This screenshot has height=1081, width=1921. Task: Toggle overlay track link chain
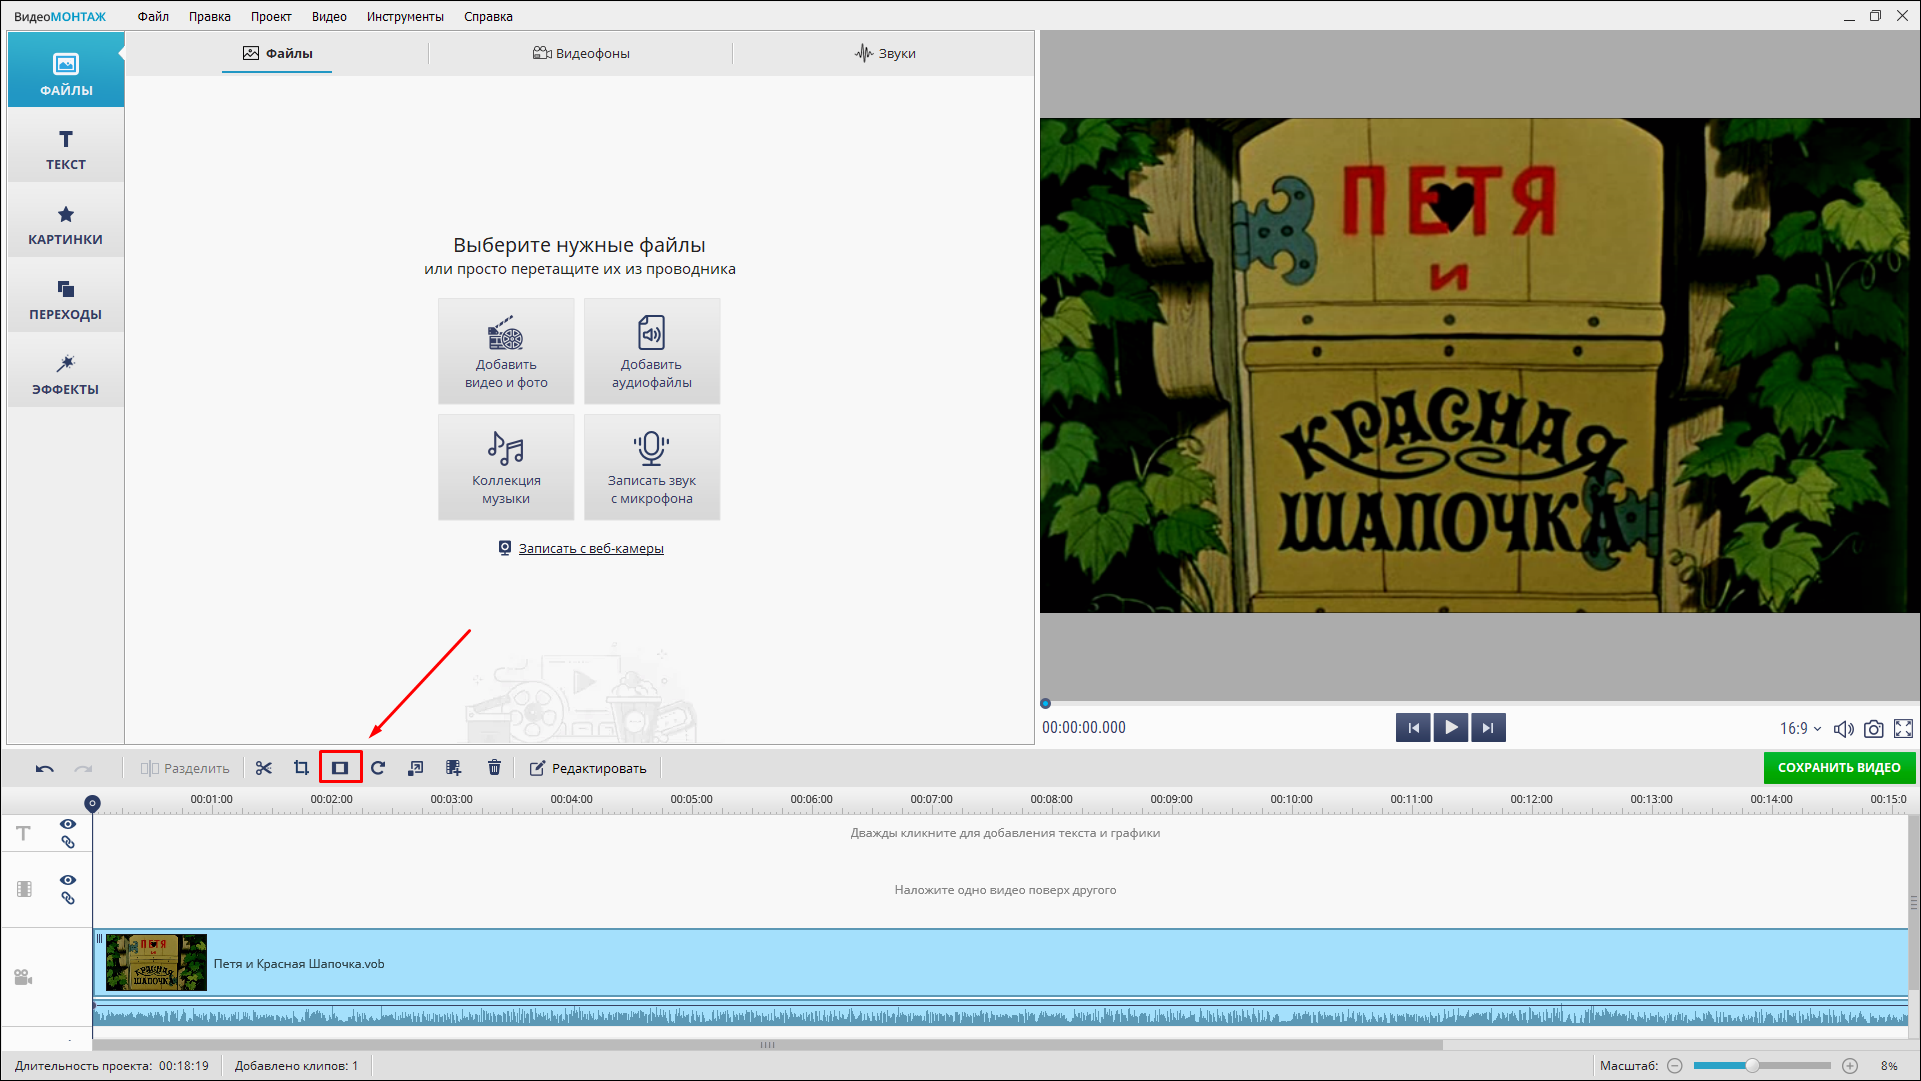tap(68, 898)
